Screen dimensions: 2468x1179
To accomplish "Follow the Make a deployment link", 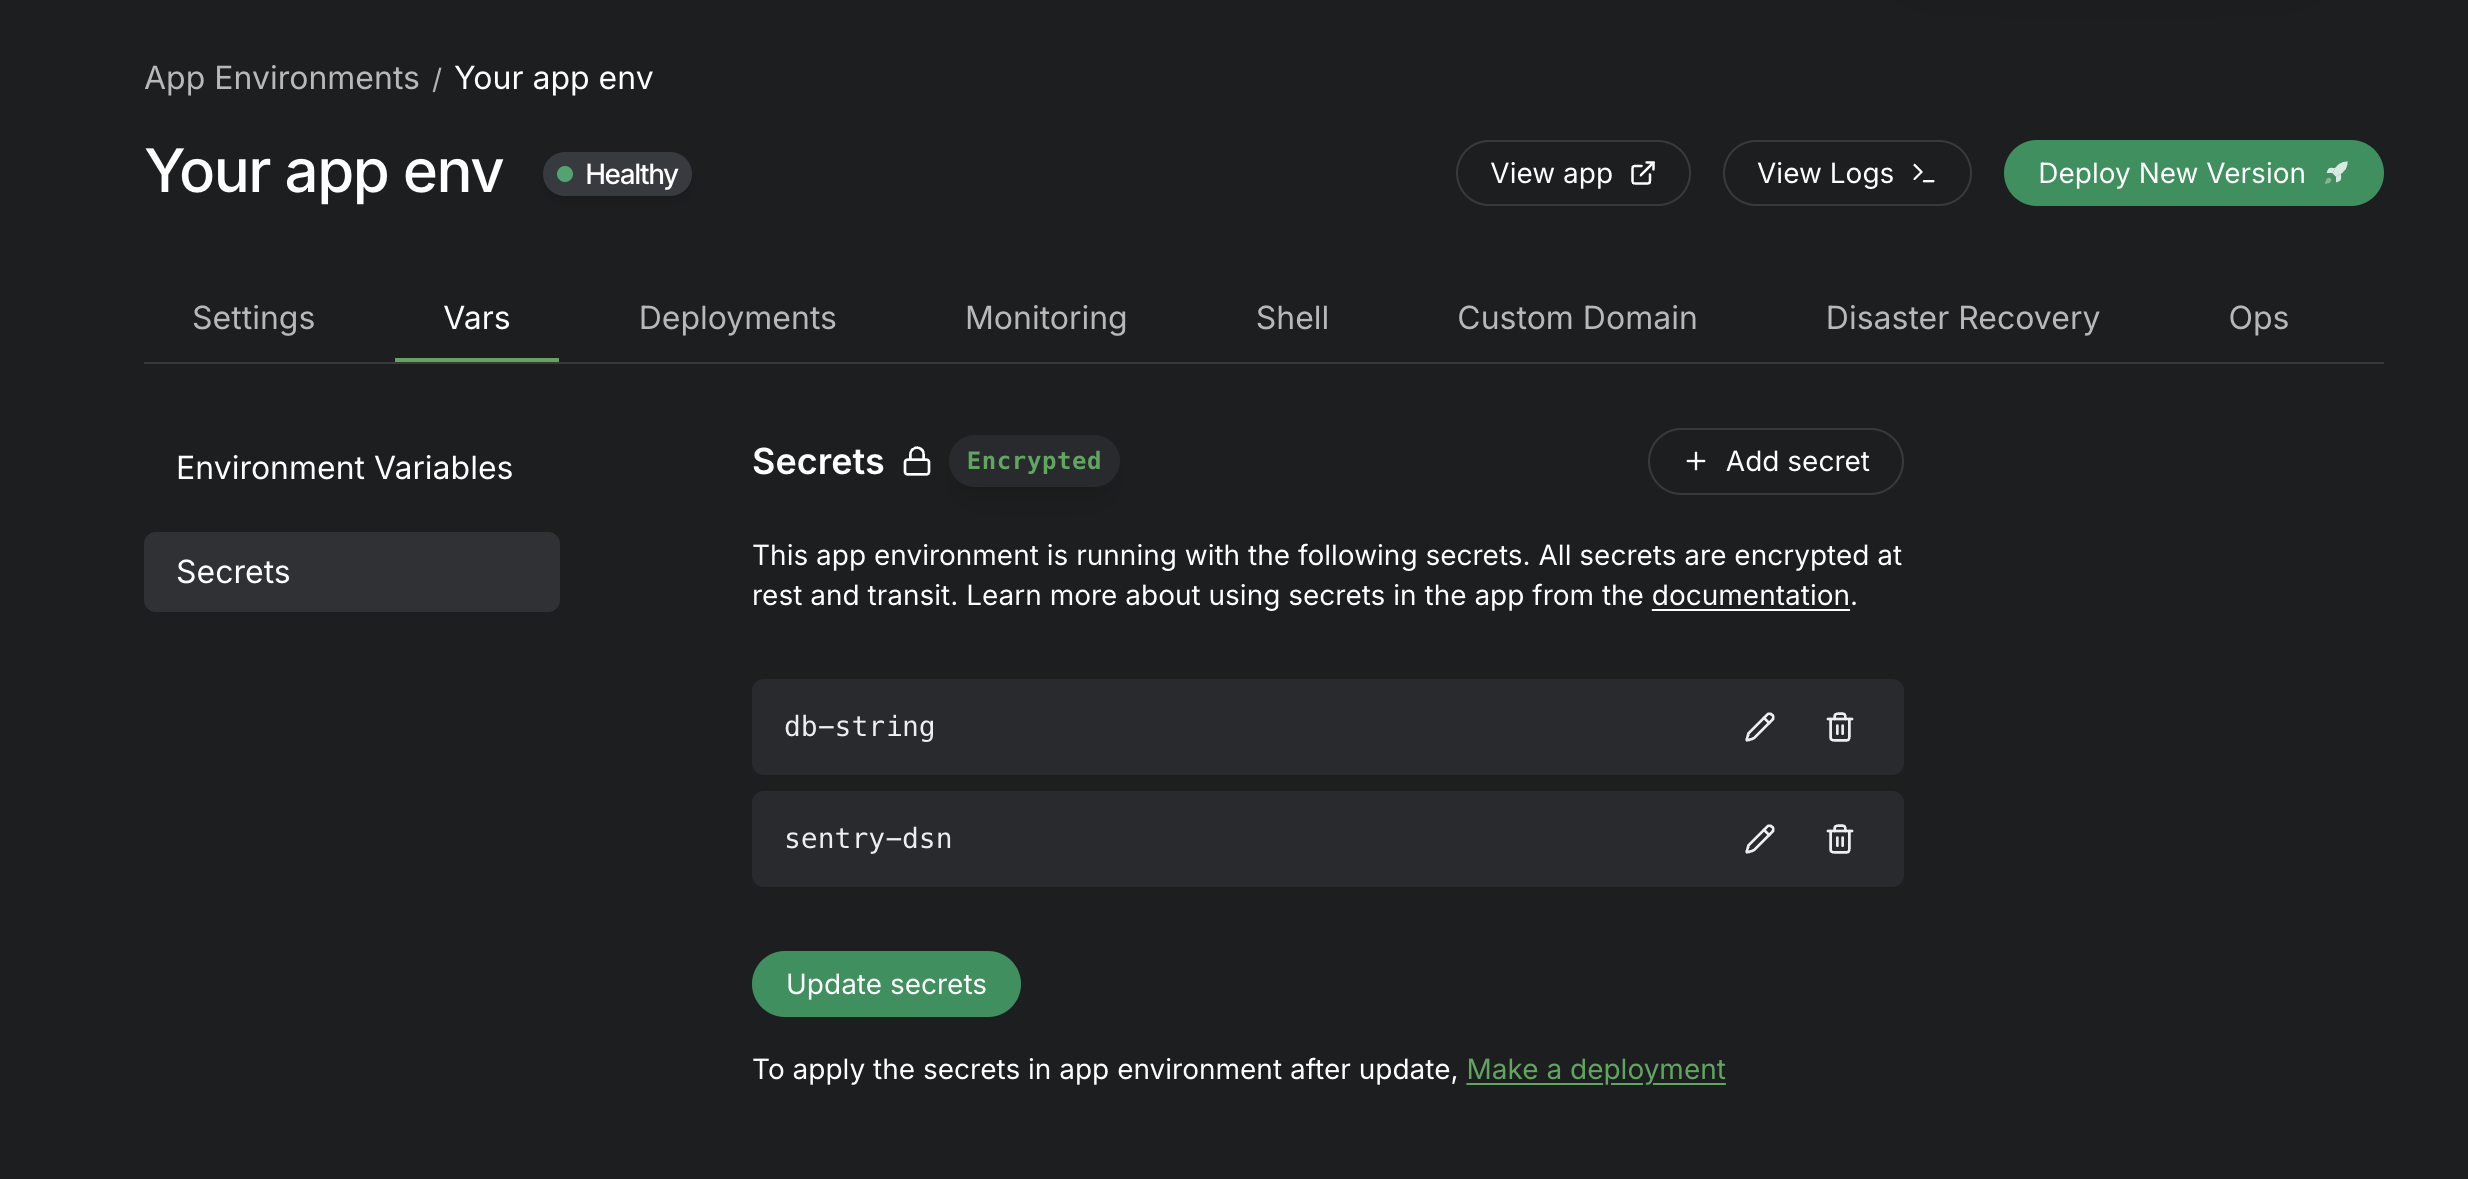I will [1596, 1069].
